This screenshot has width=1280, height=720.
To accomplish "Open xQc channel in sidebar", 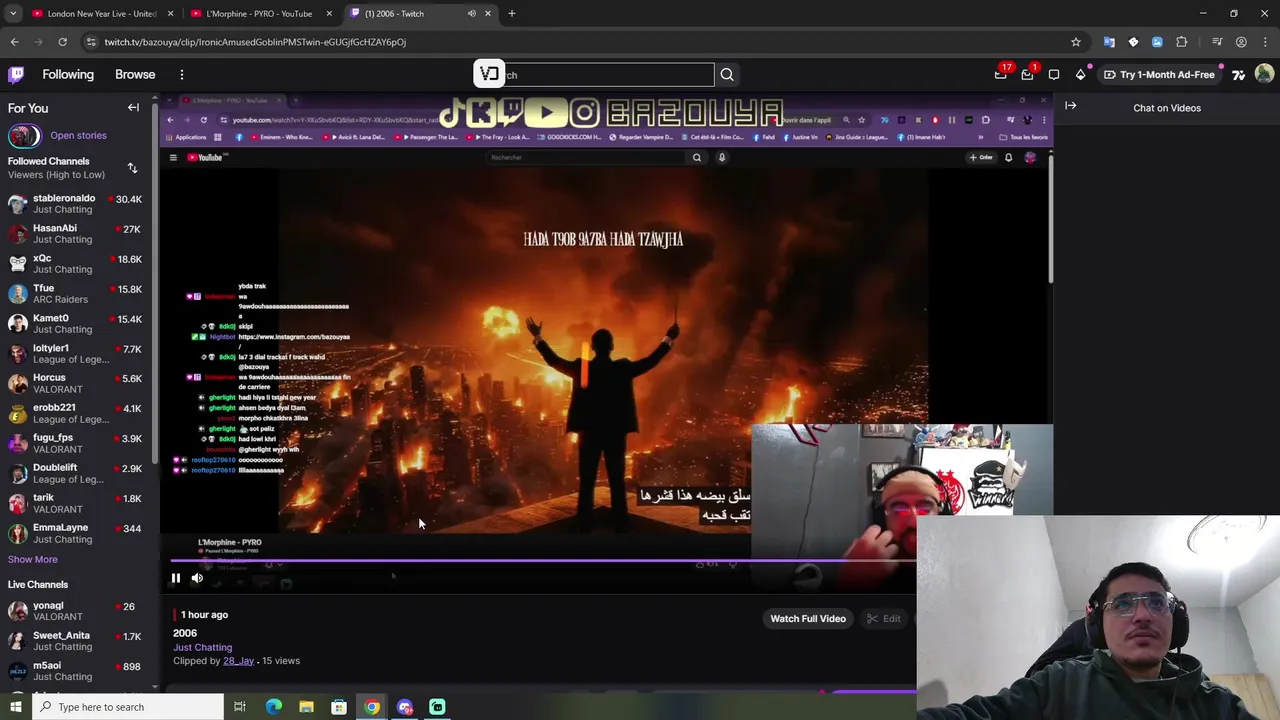I will pyautogui.click(x=76, y=264).
